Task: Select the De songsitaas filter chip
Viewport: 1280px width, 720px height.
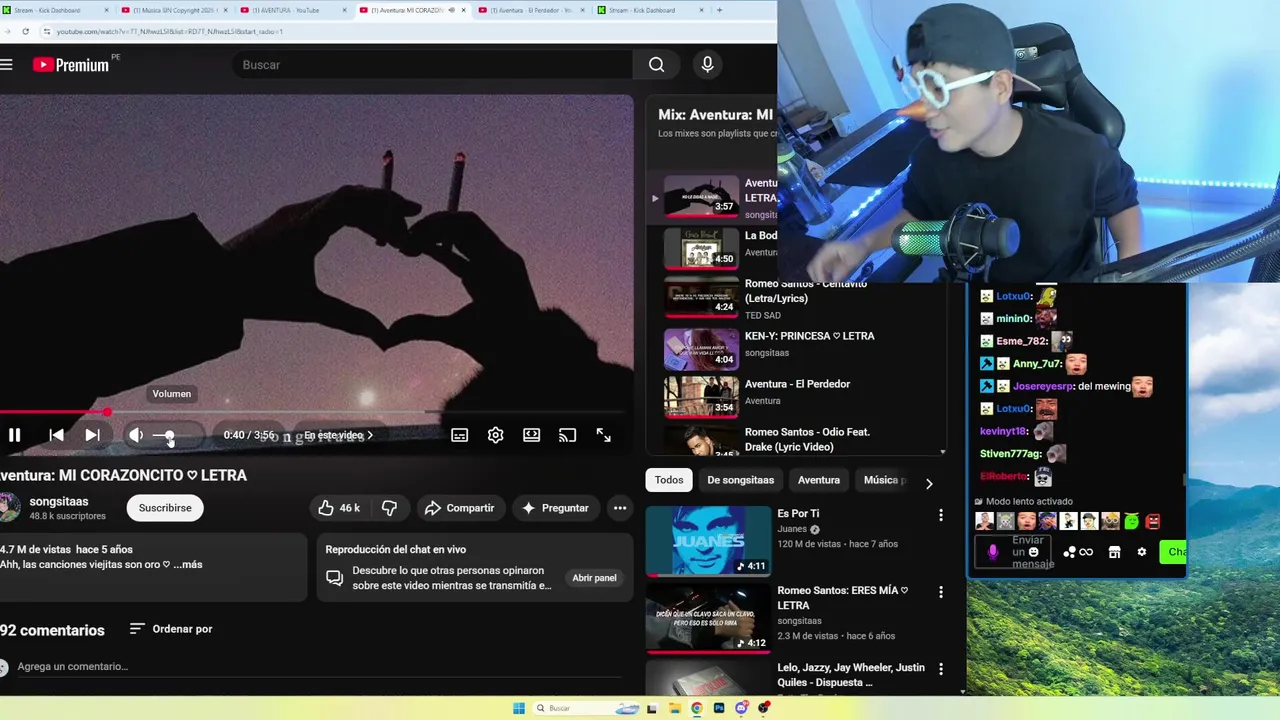Action: 741,480
